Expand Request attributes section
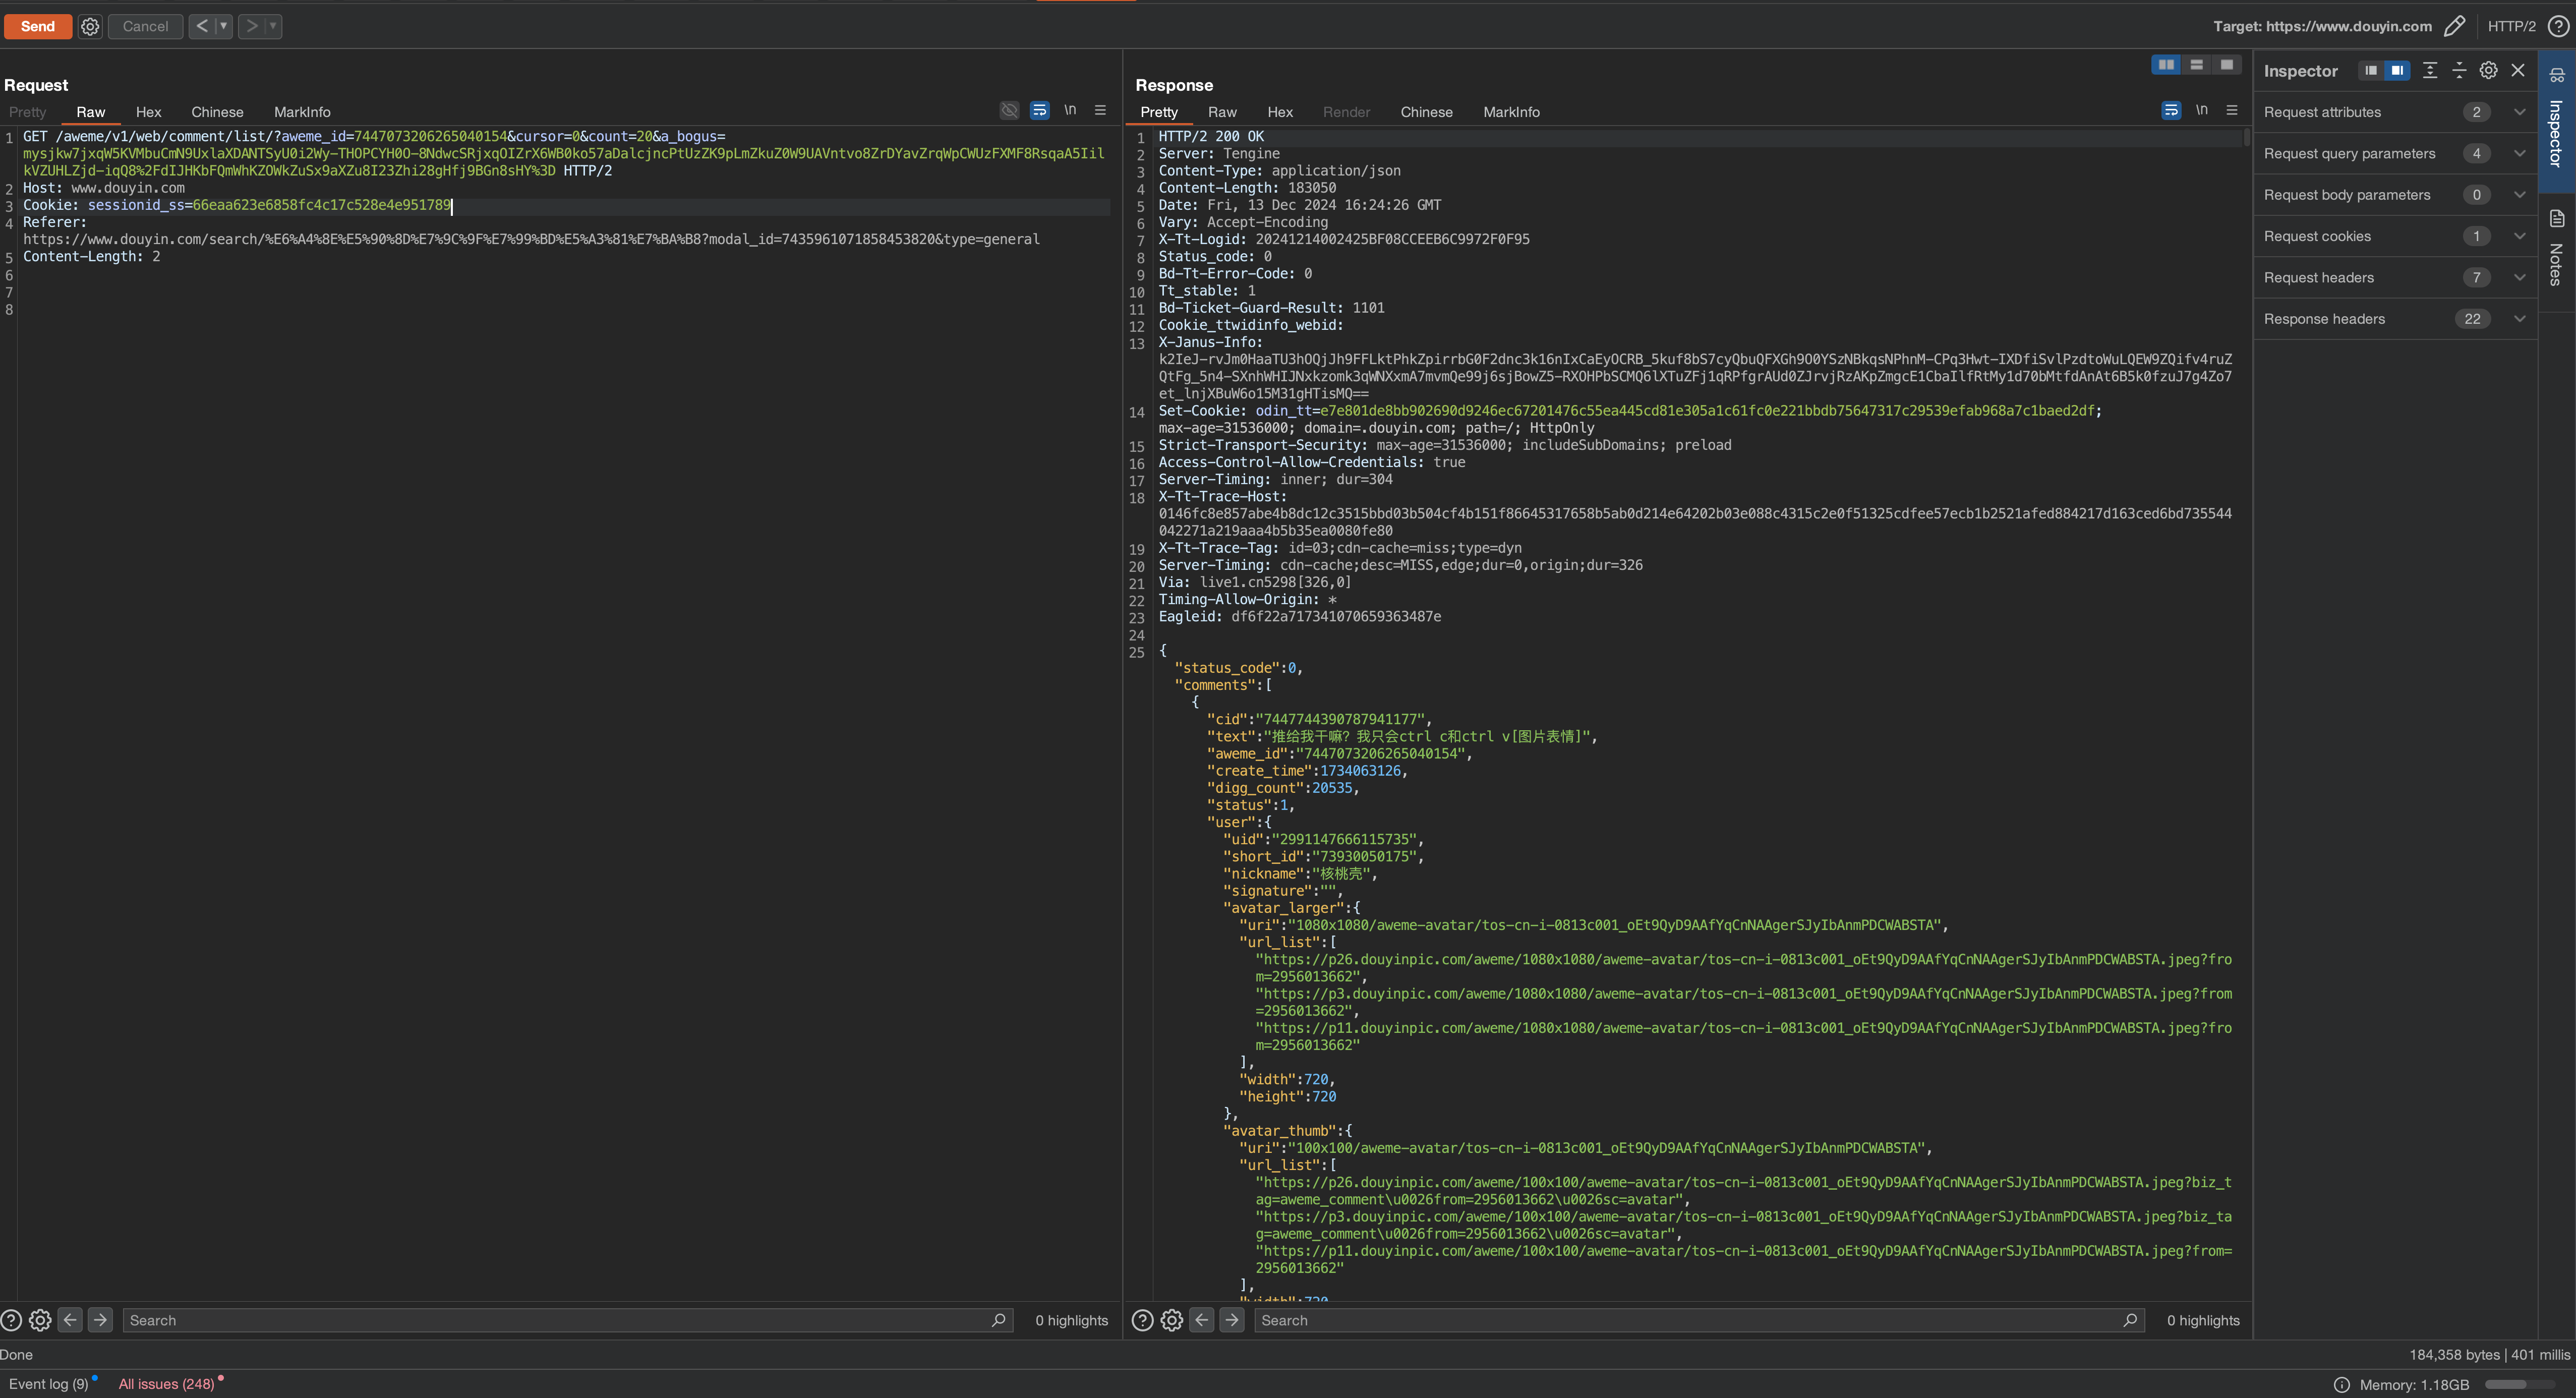Screen dimensions: 2576x1398 click(2395, 112)
